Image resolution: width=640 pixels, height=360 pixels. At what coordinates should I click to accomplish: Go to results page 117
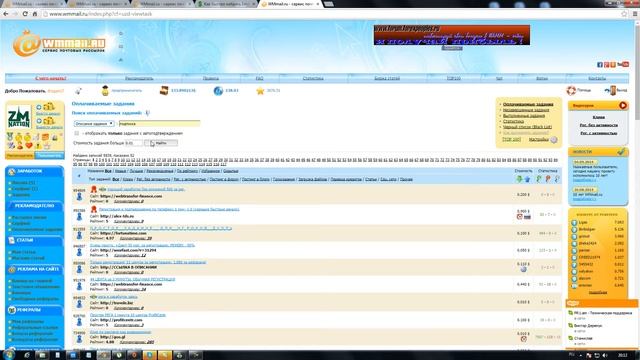tap(223, 164)
